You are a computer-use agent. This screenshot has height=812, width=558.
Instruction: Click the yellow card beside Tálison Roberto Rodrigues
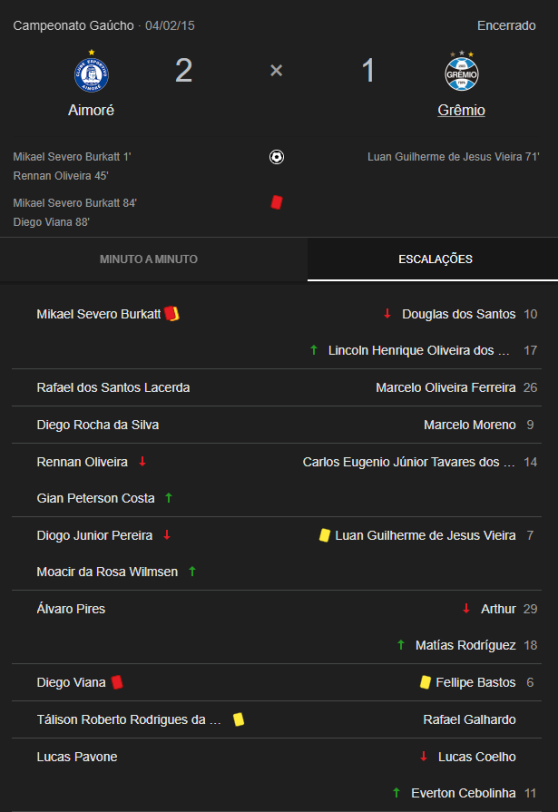(238, 719)
